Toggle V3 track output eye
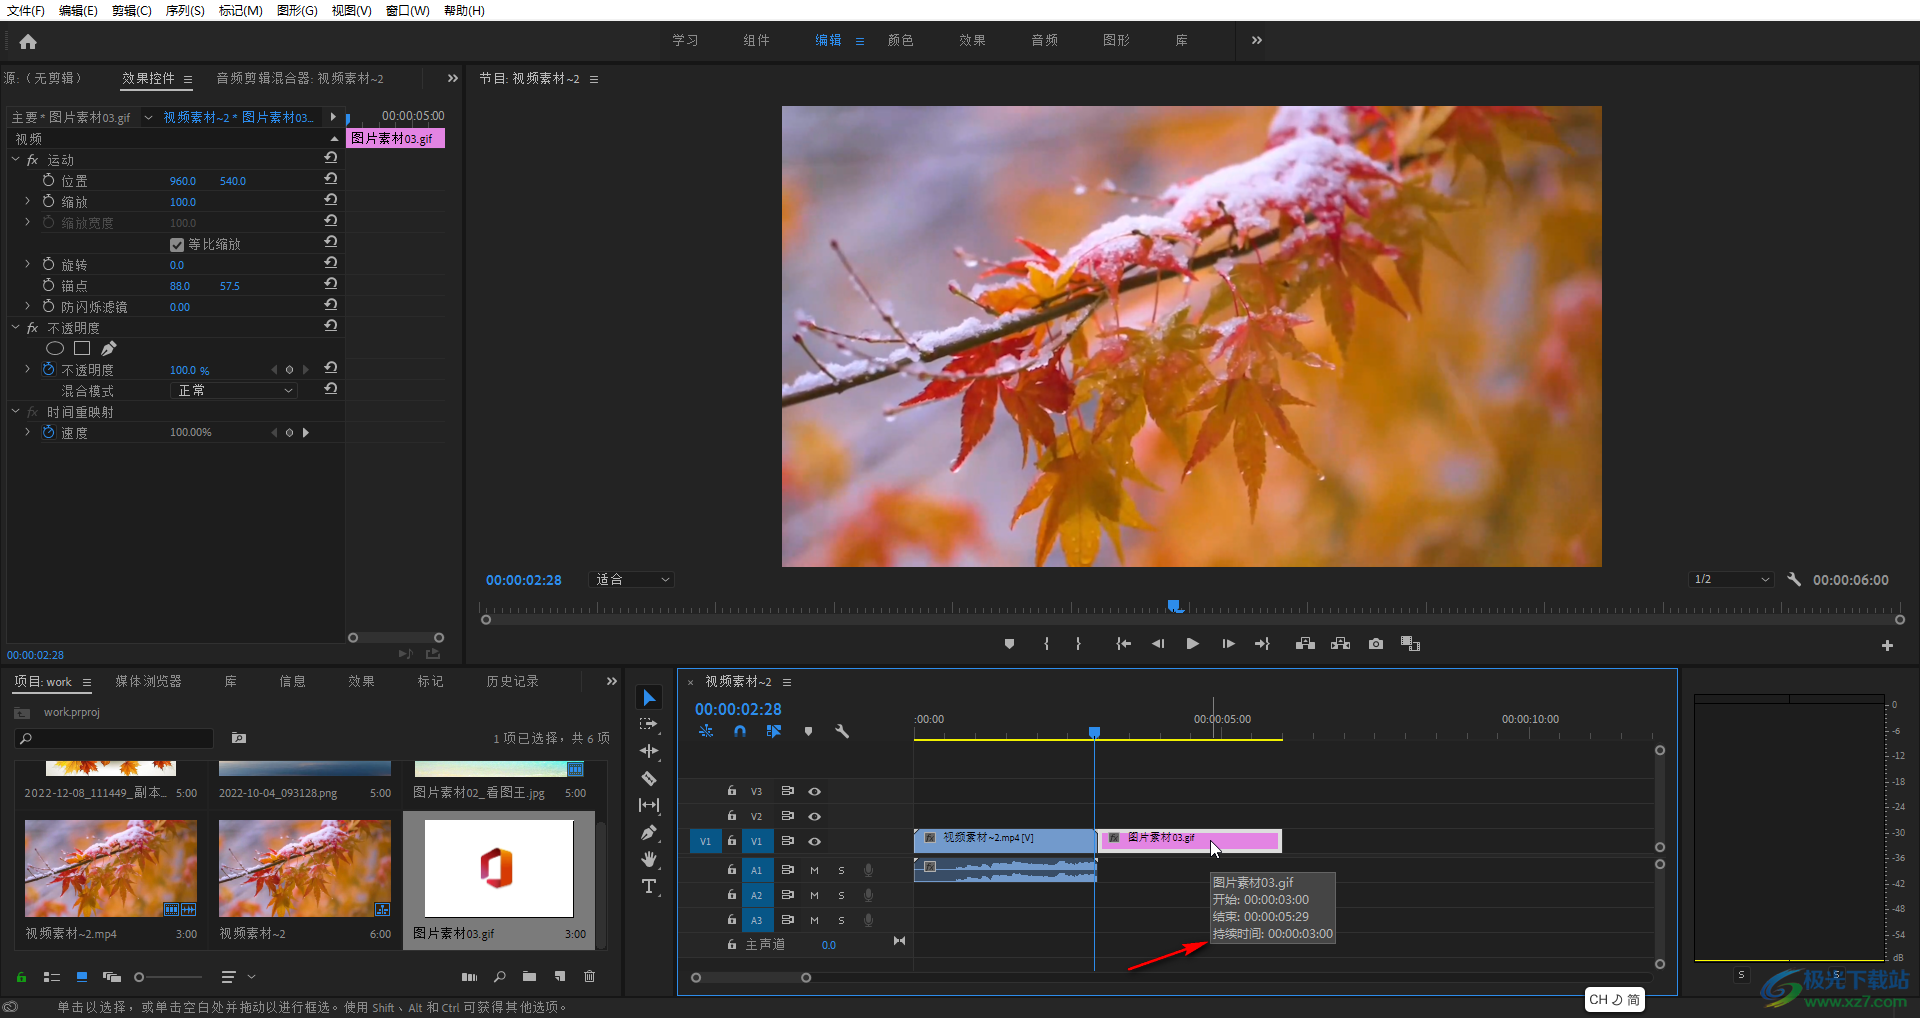Image resolution: width=1920 pixels, height=1018 pixels. 814,791
